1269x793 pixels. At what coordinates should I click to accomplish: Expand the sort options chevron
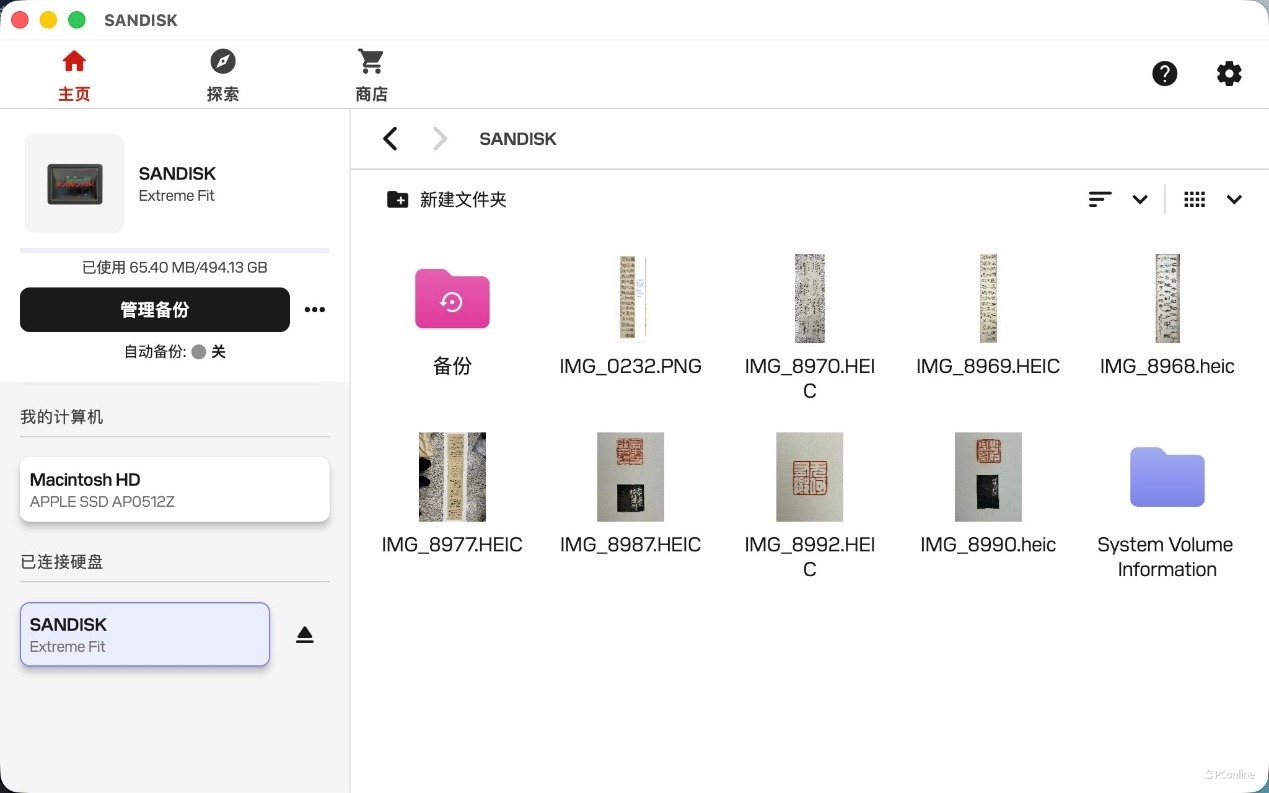[1140, 200]
